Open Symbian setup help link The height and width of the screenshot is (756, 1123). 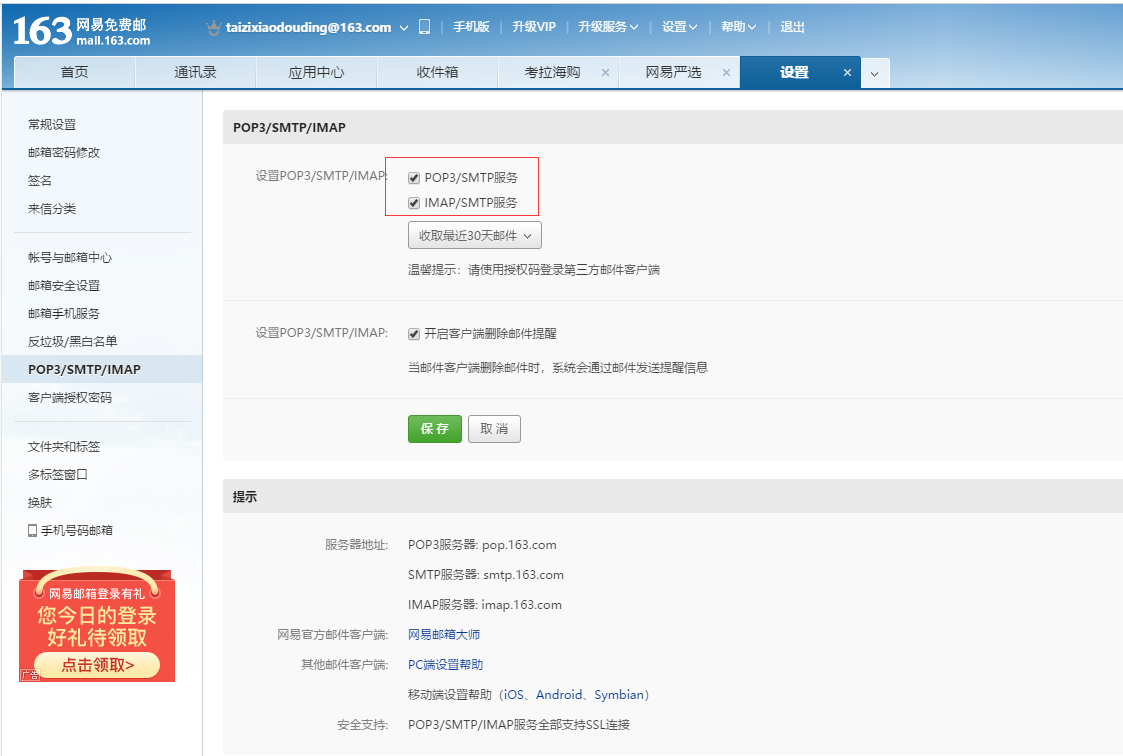click(x=619, y=694)
